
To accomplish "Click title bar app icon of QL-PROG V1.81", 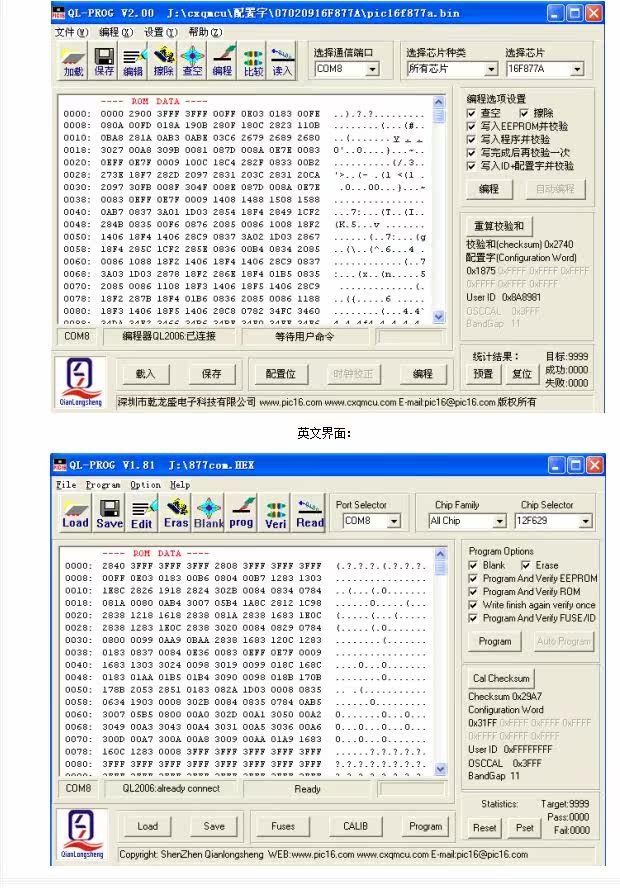I will [59, 466].
